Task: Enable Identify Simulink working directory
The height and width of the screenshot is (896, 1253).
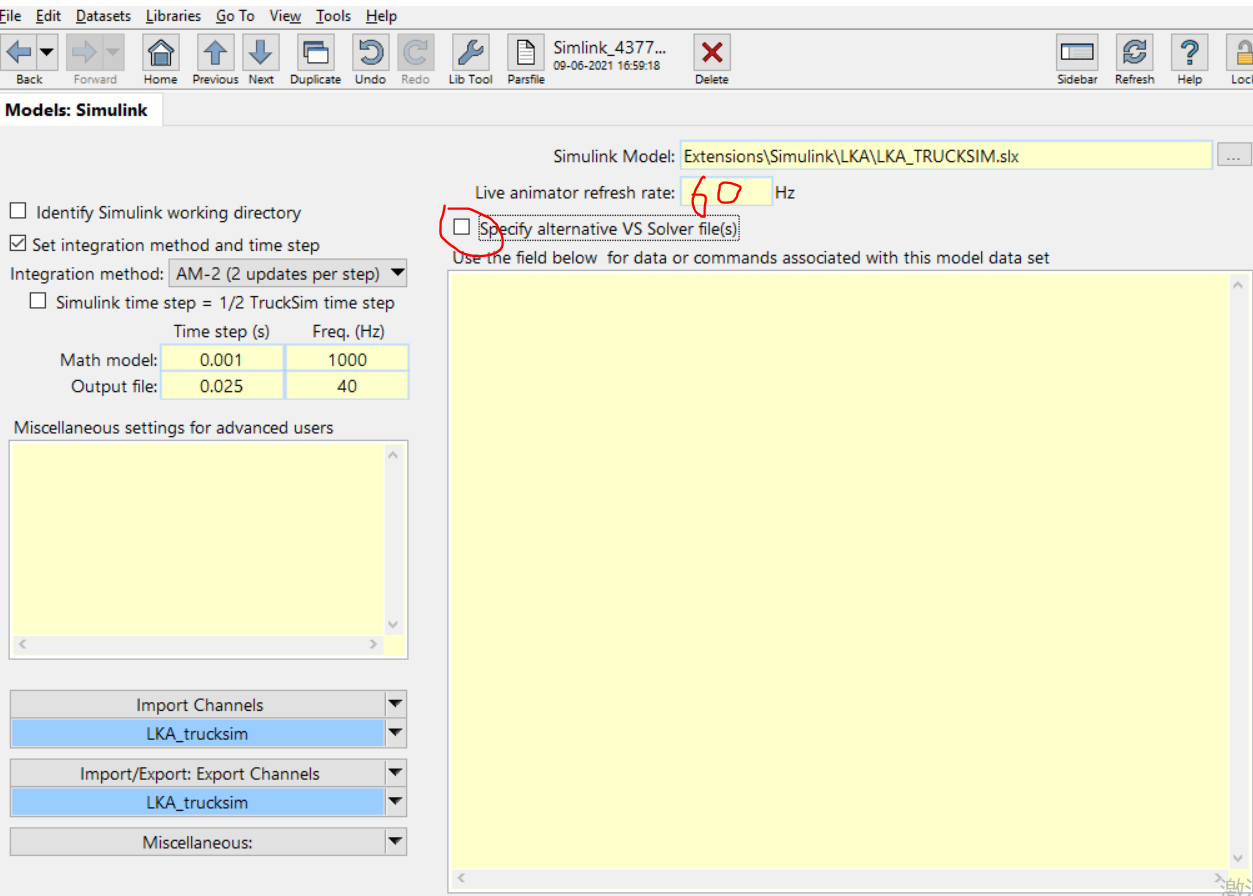Action: (x=18, y=211)
